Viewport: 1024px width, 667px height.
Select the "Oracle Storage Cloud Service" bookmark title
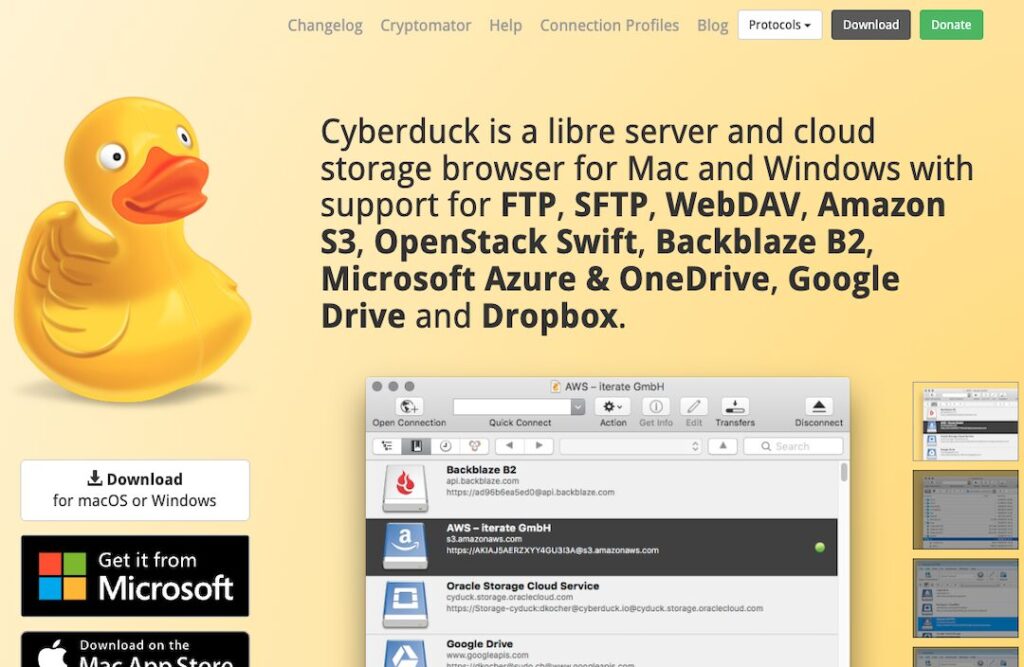click(522, 586)
